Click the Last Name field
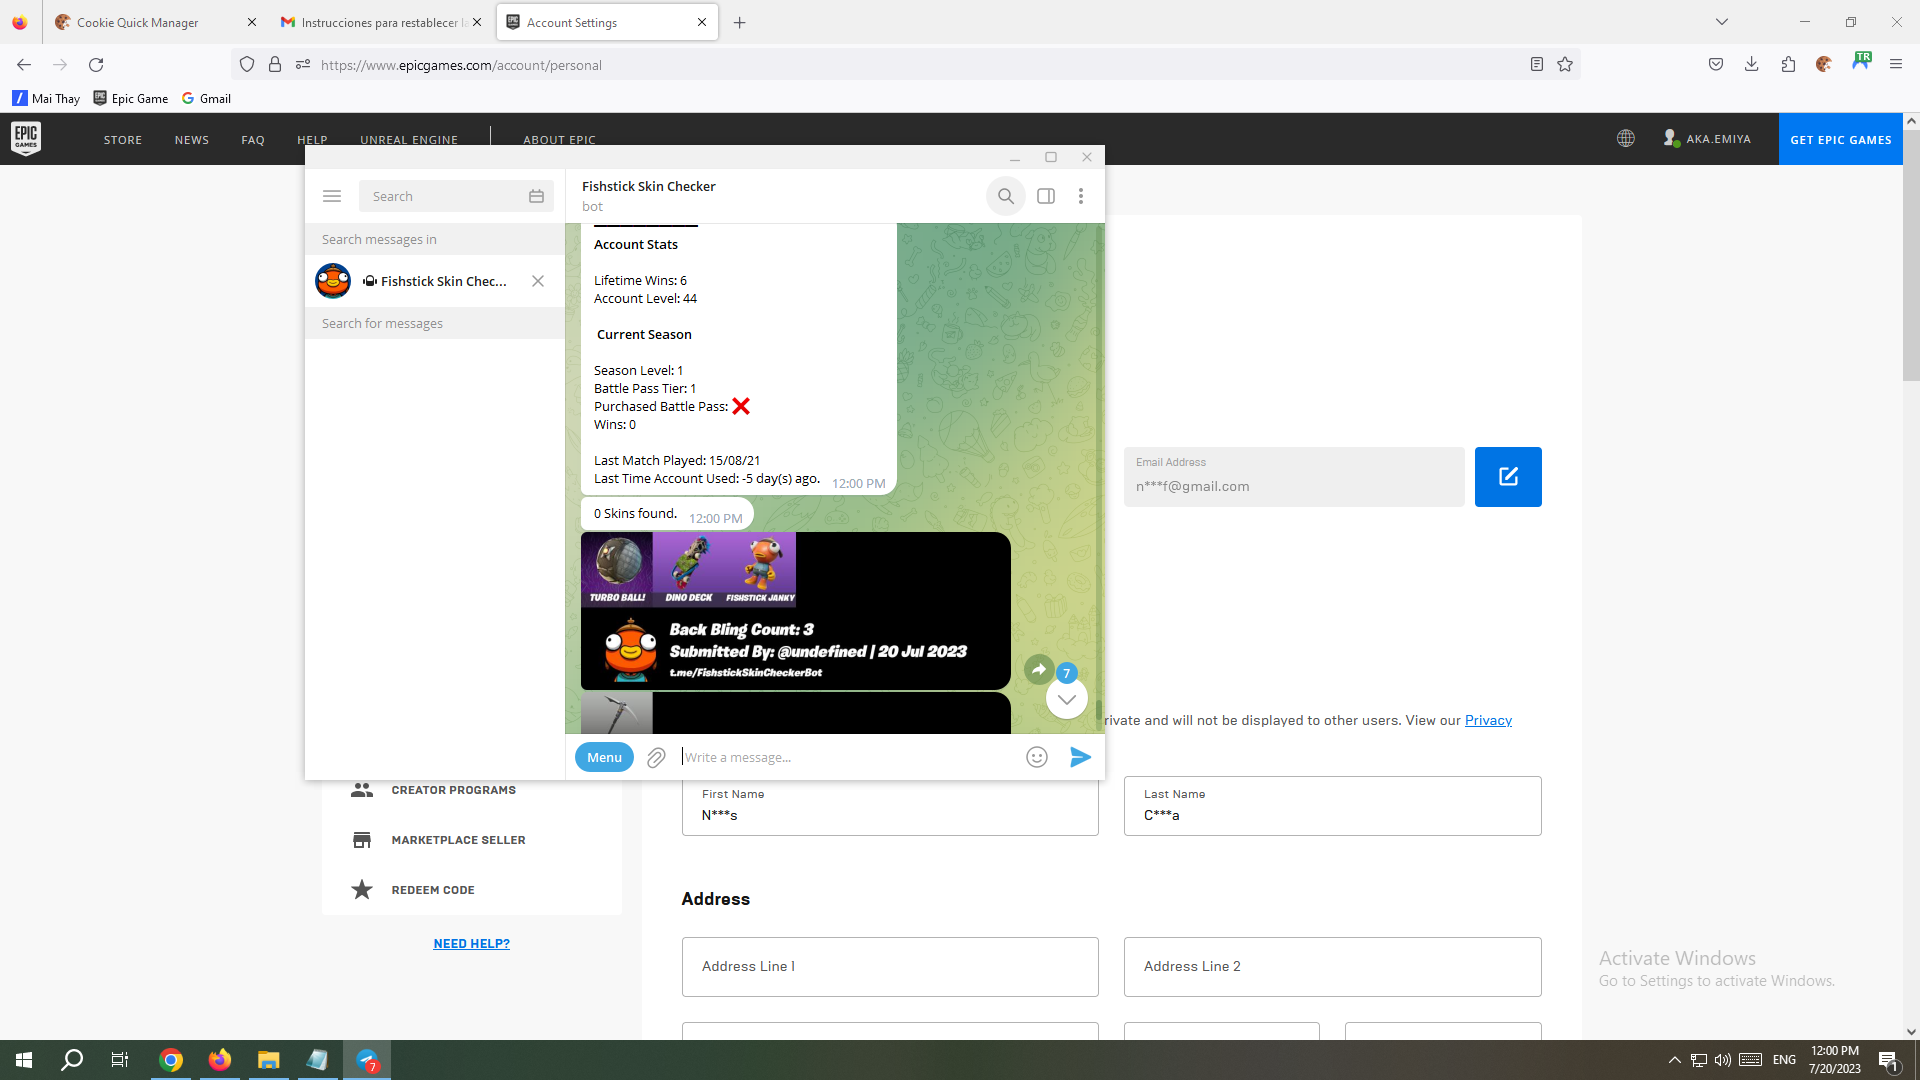This screenshot has width=1920, height=1080. 1332,806
